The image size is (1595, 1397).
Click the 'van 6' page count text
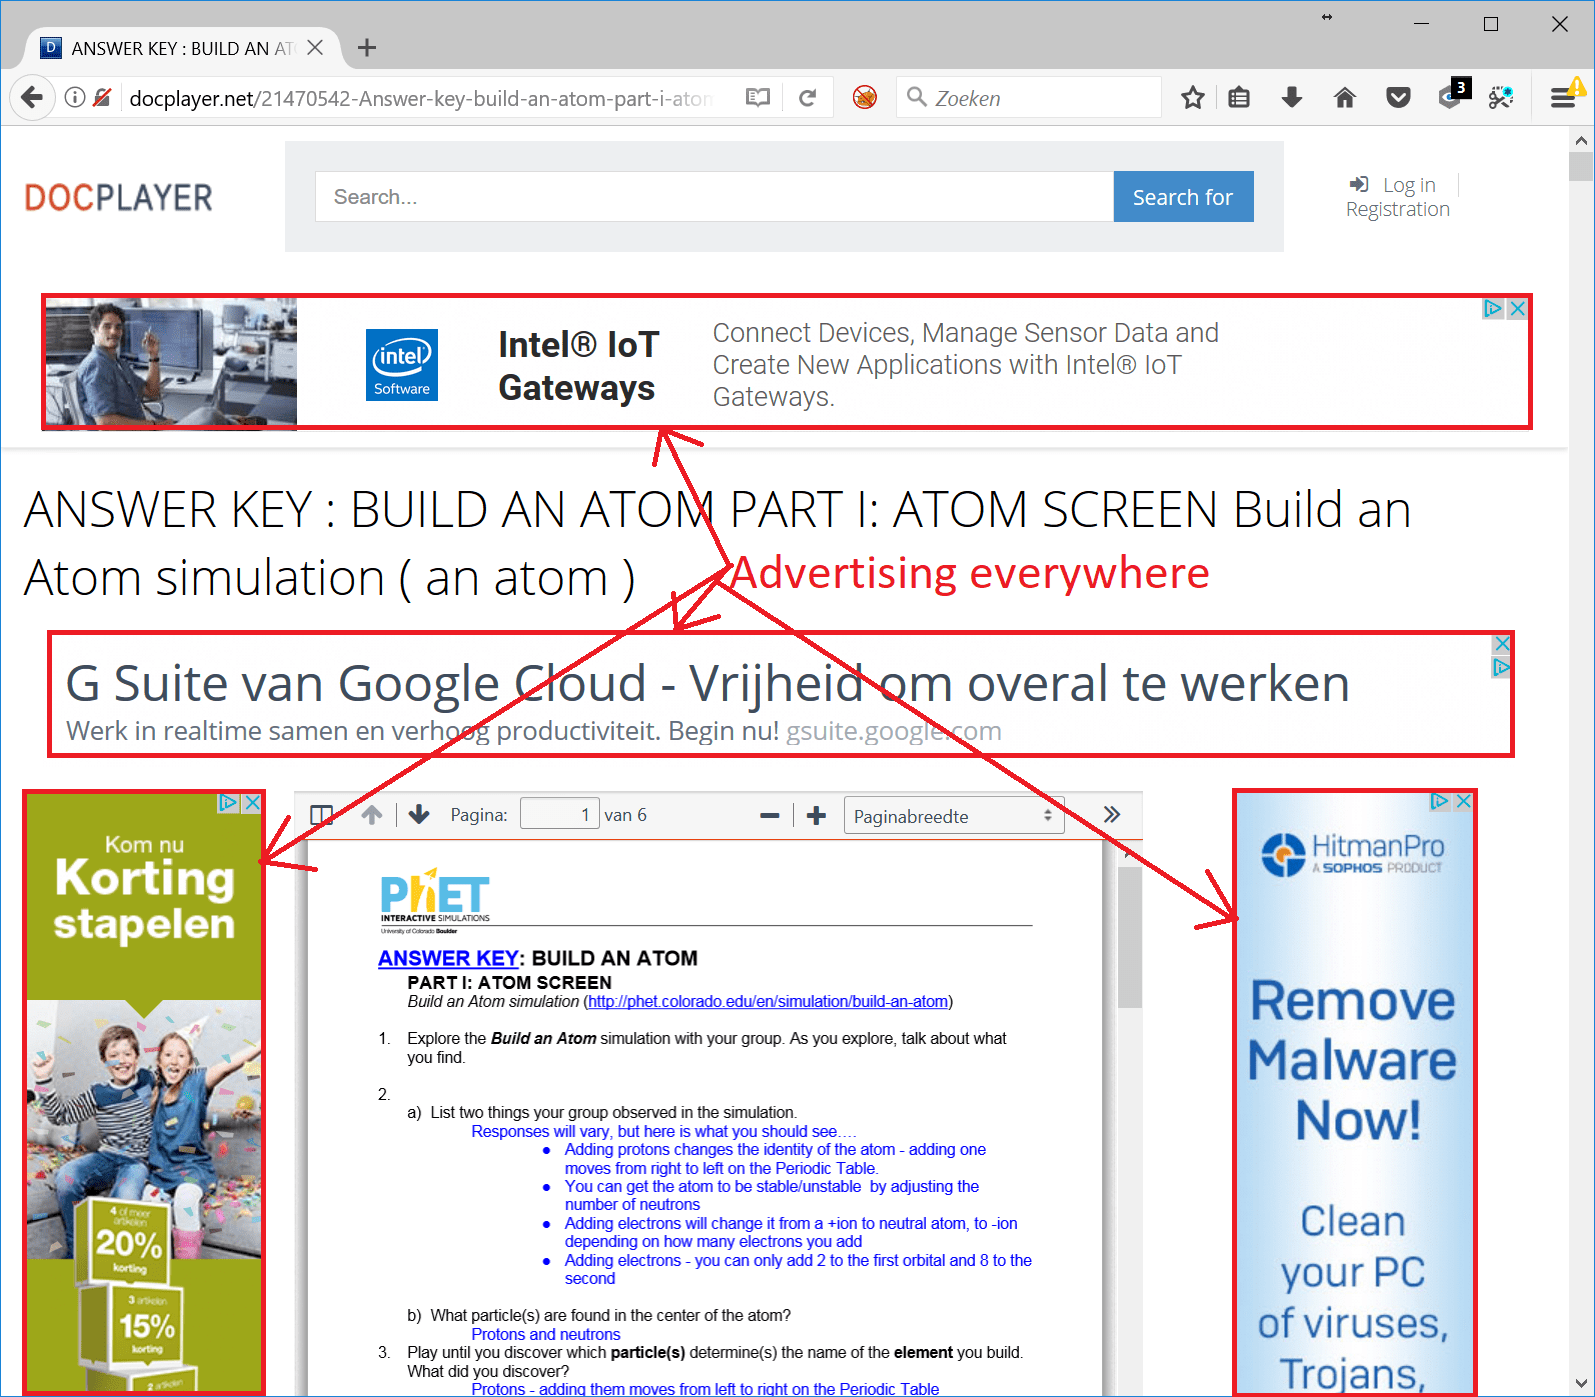(x=625, y=815)
